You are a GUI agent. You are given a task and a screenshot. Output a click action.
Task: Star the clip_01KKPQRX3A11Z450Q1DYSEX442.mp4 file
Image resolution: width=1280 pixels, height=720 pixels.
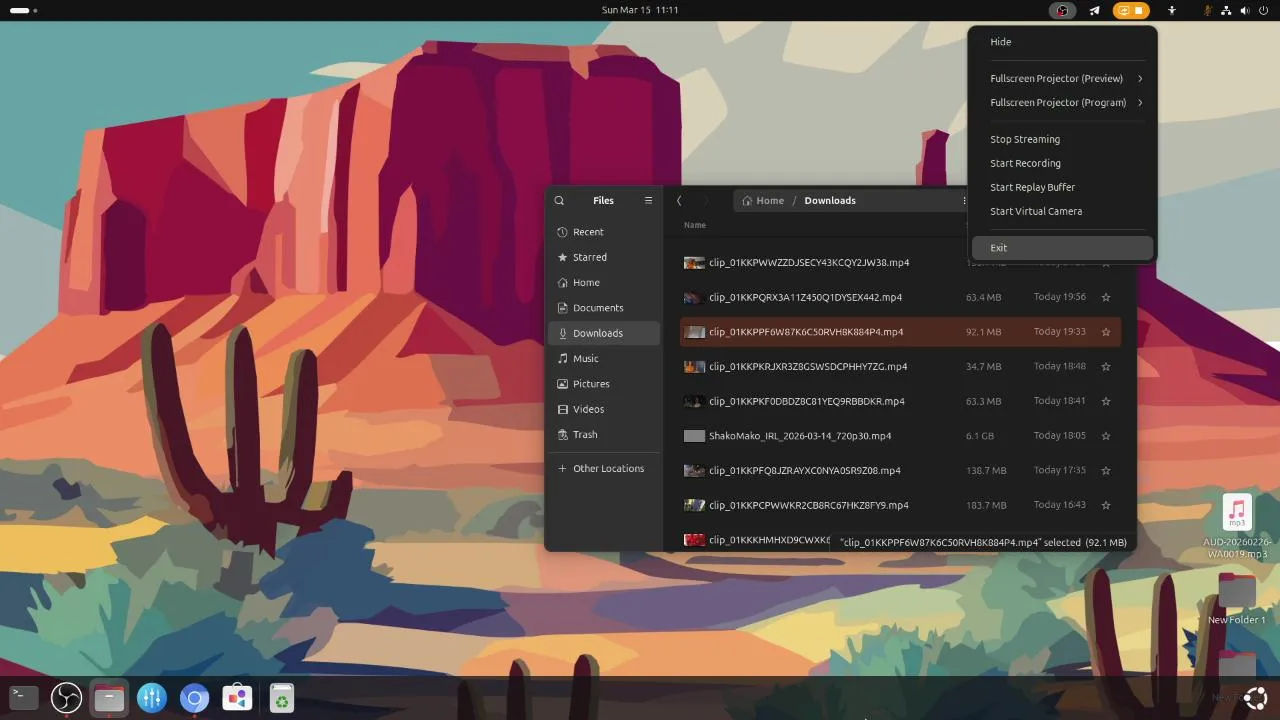tap(1106, 297)
